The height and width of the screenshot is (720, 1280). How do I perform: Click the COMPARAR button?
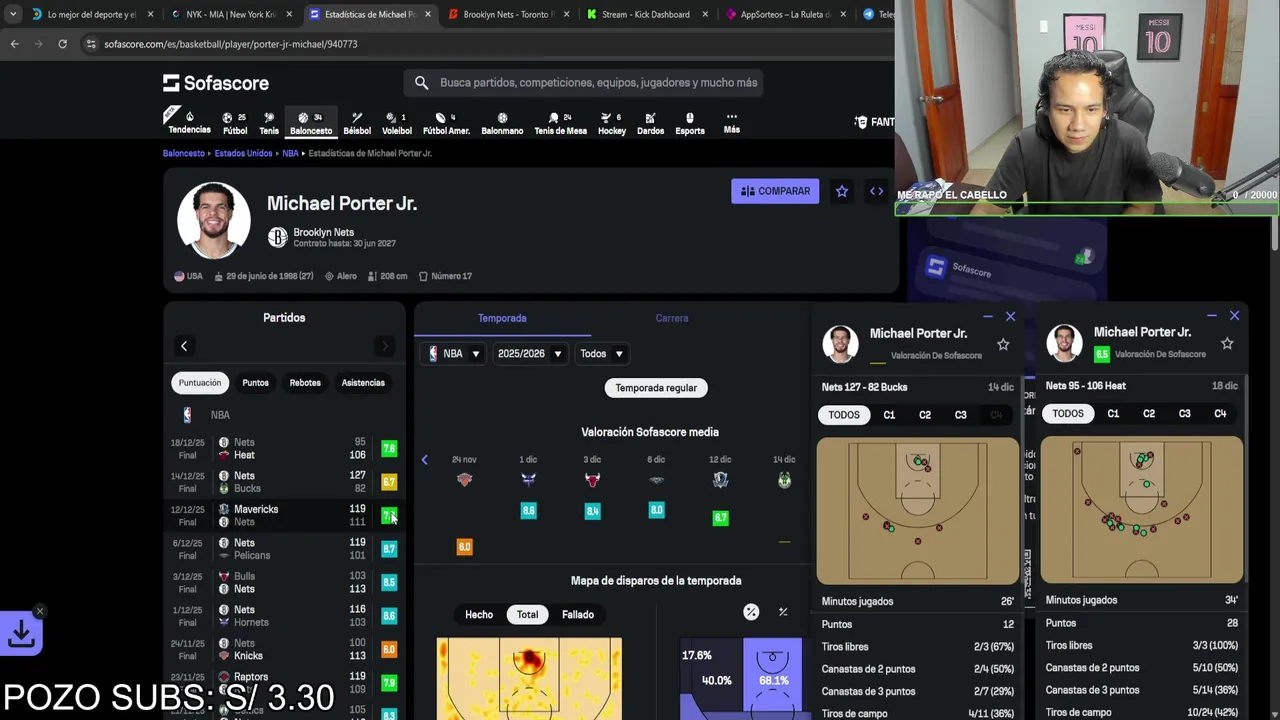click(775, 191)
